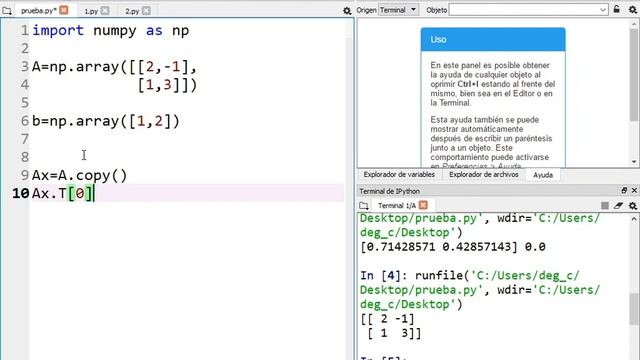The width and height of the screenshot is (640, 360).
Task: Switch to the 1.py tab
Action: [91, 11]
